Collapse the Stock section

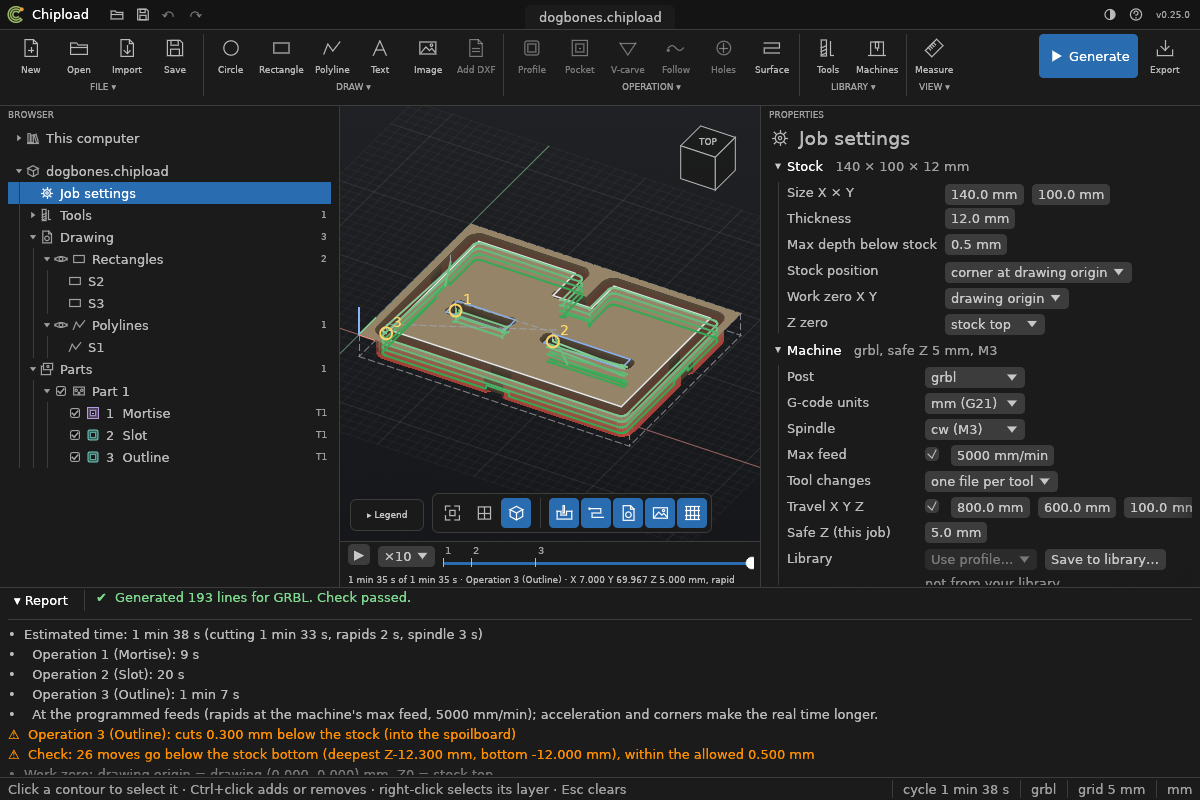[x=778, y=166]
